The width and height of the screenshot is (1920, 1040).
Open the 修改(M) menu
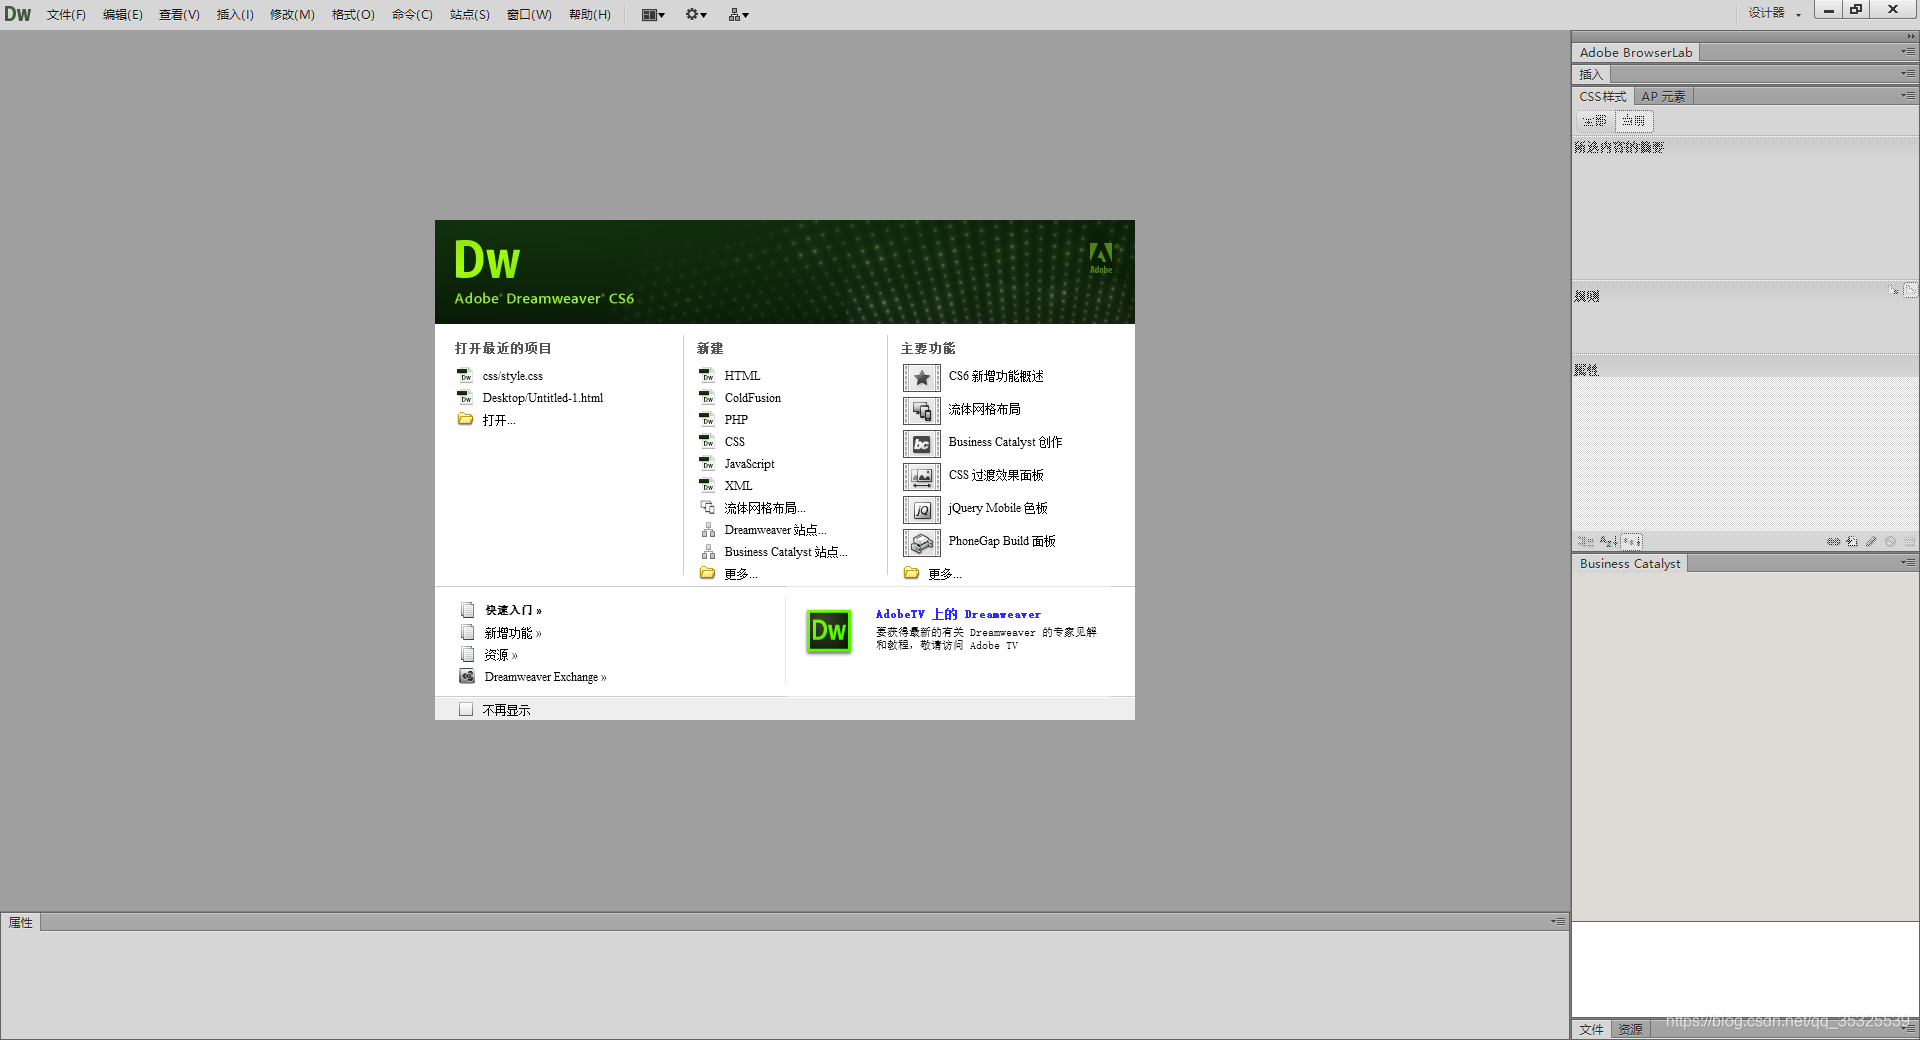[x=292, y=14]
